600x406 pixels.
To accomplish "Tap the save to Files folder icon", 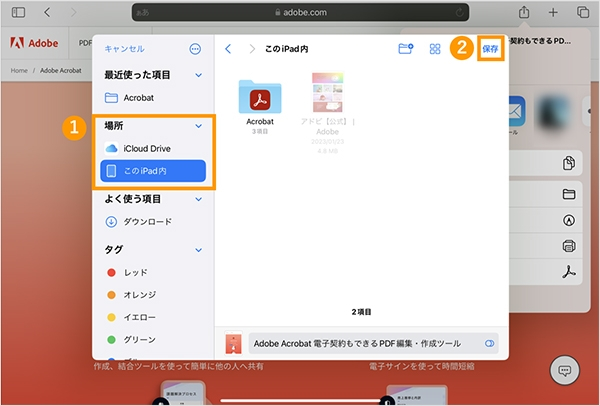I will click(x=569, y=194).
